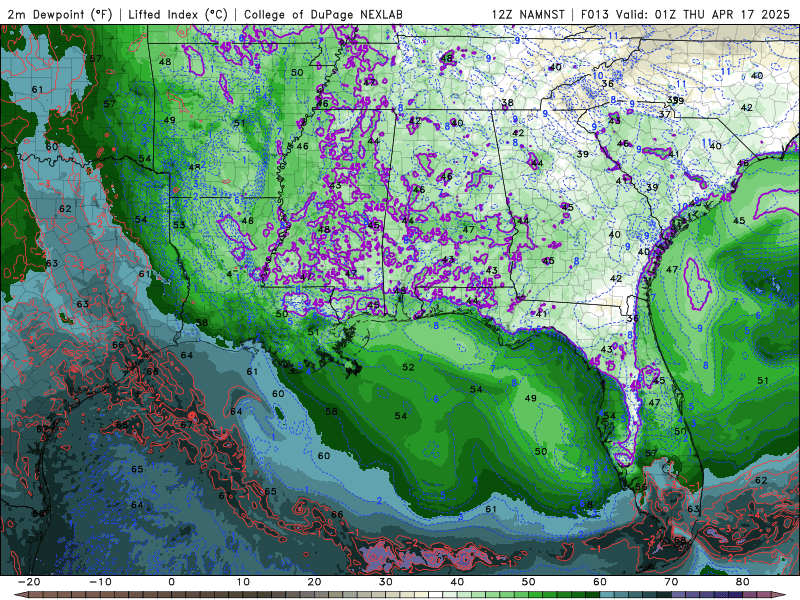Screen dimensions: 800x600
Task: Click the '2m Dewpoint (°F)' title text
Action: coord(59,14)
